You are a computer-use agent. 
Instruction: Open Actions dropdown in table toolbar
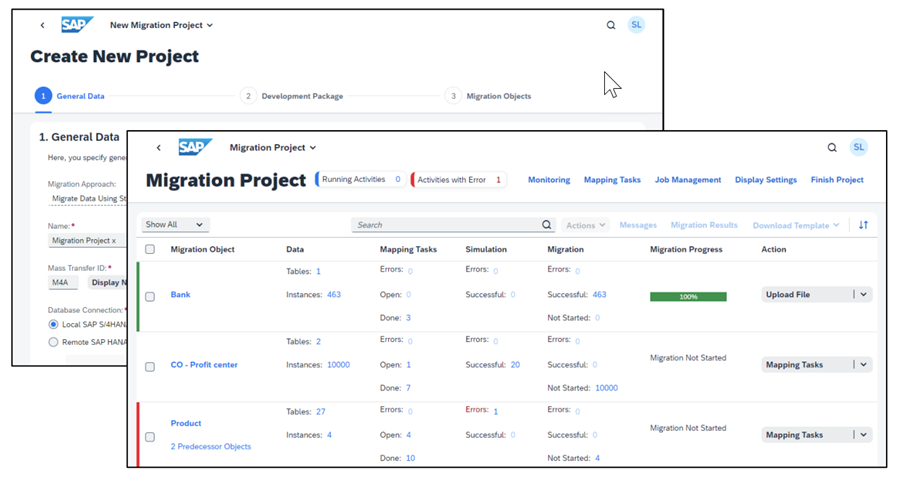(x=585, y=225)
